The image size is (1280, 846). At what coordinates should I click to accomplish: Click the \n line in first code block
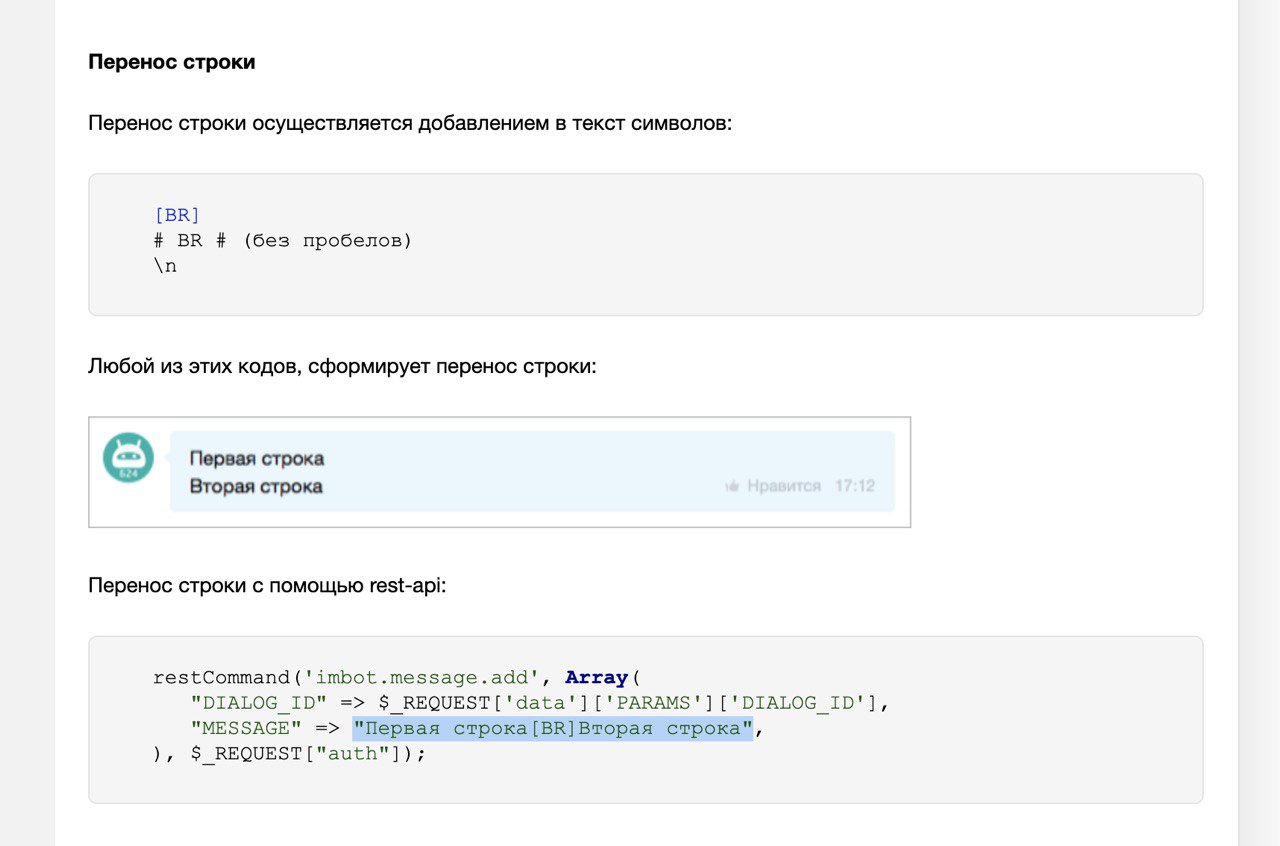(166, 267)
